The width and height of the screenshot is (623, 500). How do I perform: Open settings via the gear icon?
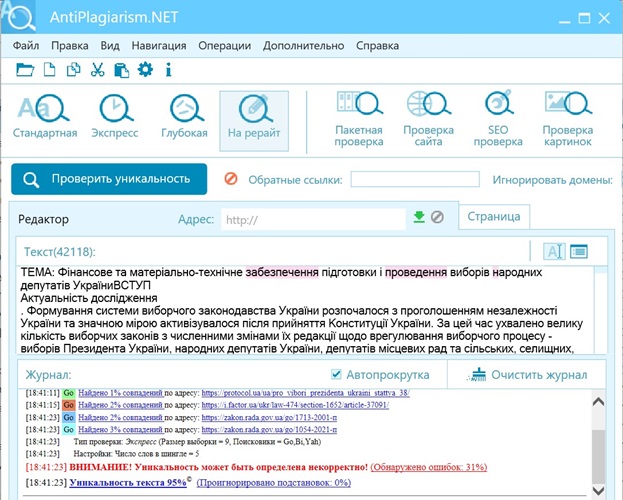pyautogui.click(x=145, y=70)
